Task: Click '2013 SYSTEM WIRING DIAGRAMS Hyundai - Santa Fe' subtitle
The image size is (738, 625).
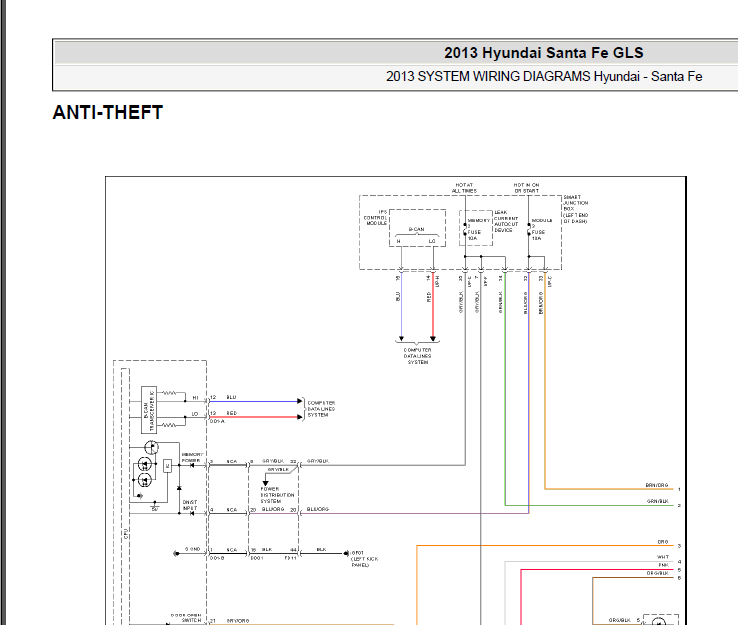Action: tap(544, 76)
